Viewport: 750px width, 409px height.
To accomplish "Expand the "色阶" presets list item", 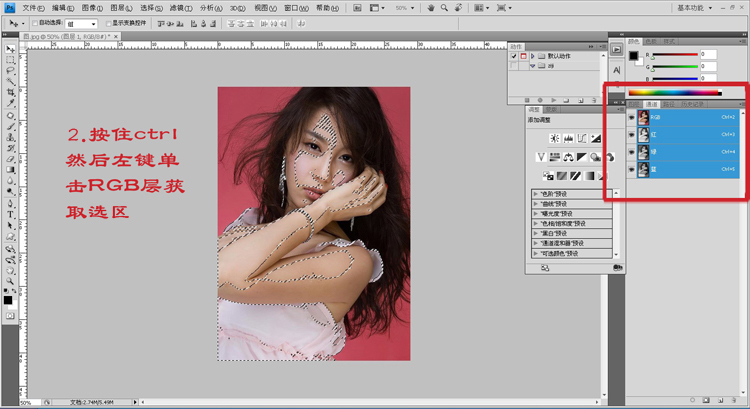I will [x=536, y=192].
